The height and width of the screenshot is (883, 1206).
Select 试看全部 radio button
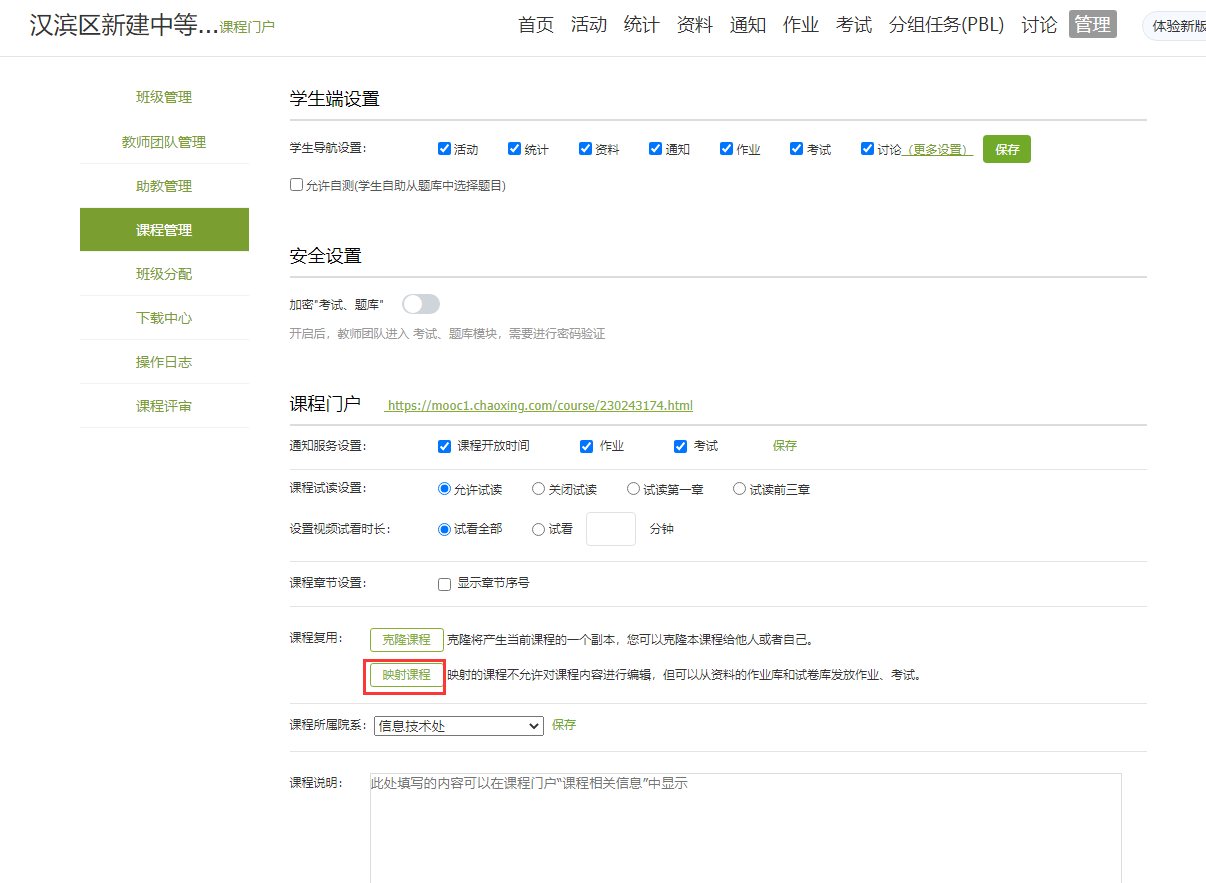(445, 529)
